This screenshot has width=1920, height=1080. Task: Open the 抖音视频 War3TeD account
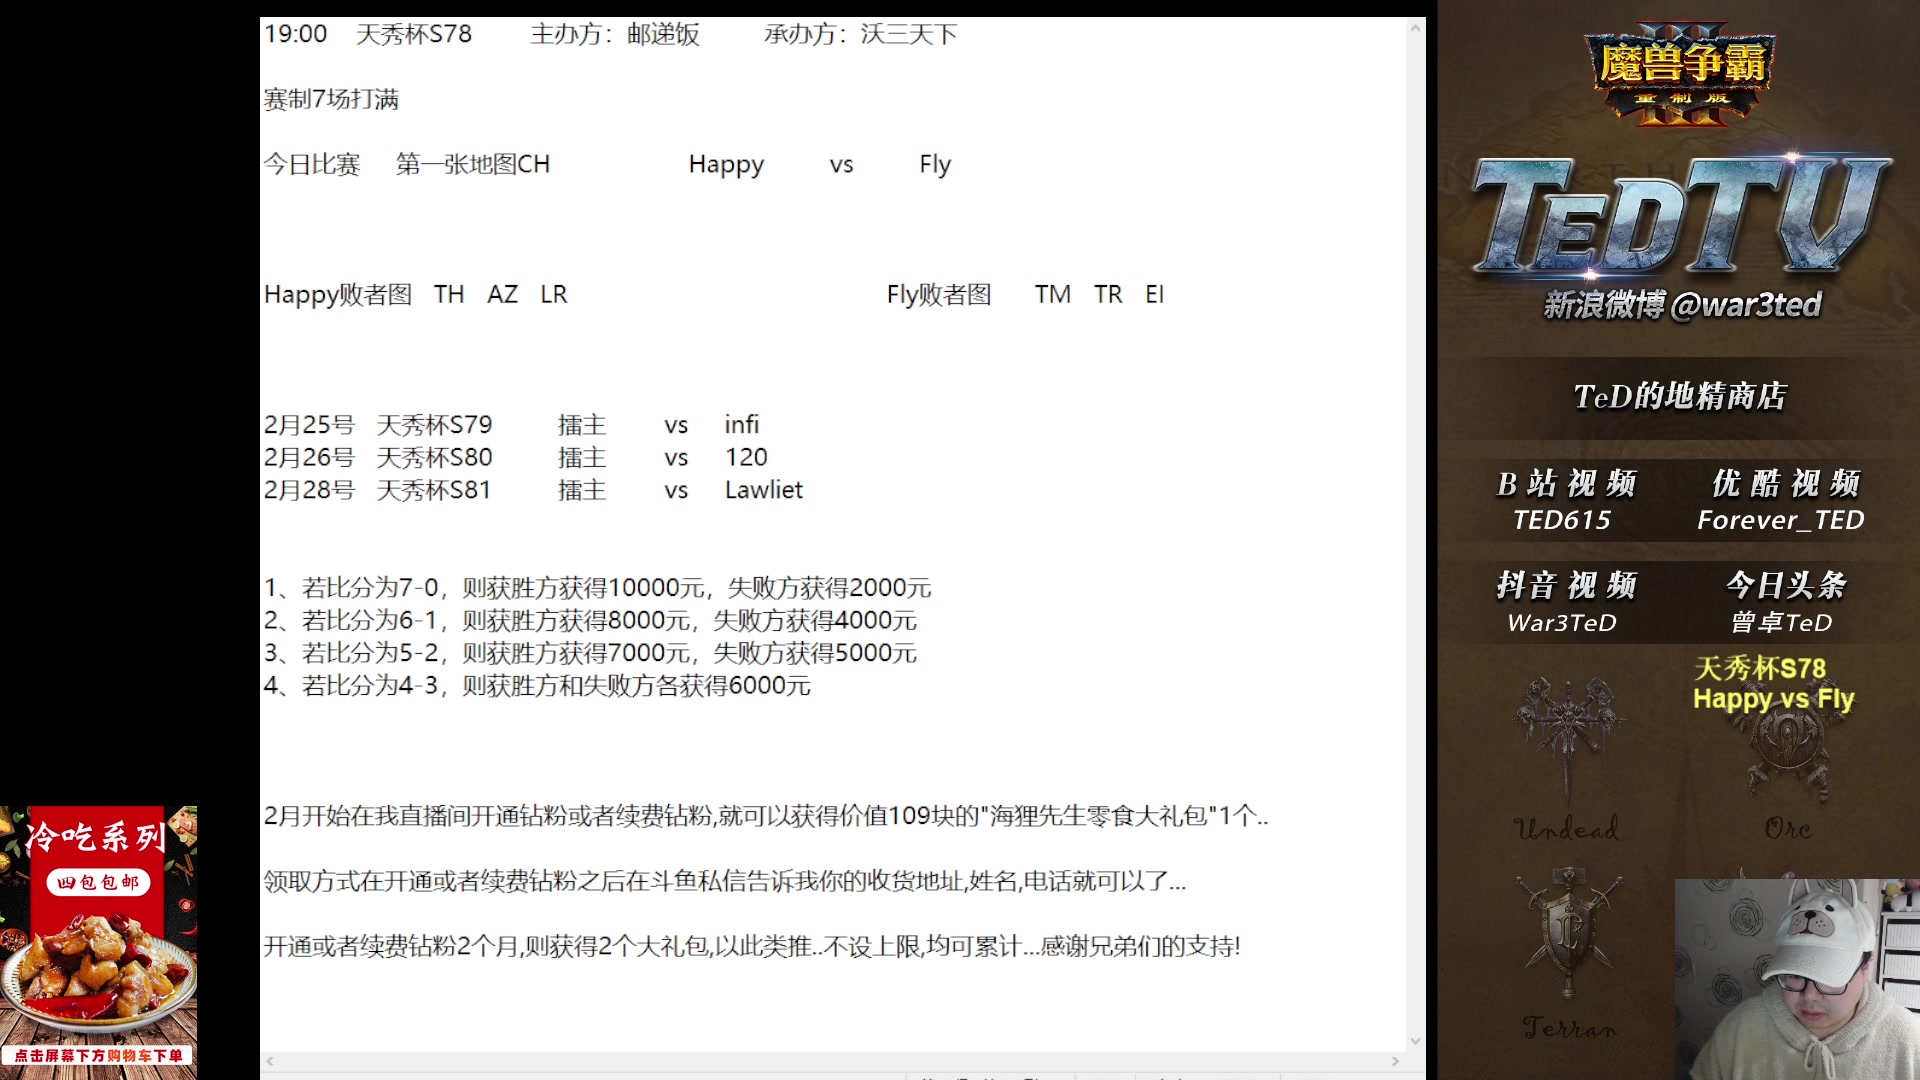tap(1565, 605)
